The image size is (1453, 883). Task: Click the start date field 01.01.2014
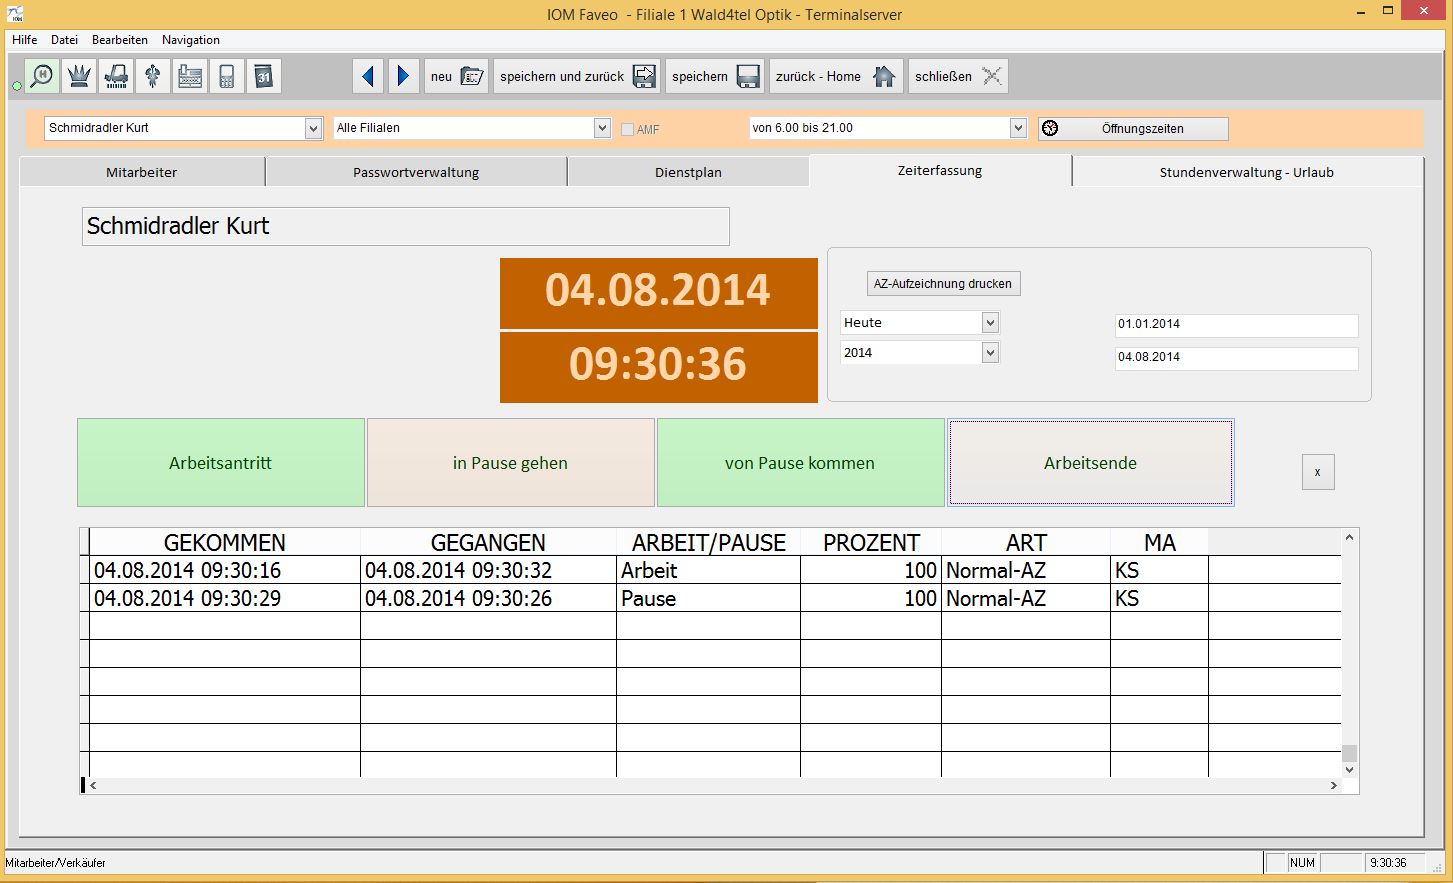(1236, 325)
